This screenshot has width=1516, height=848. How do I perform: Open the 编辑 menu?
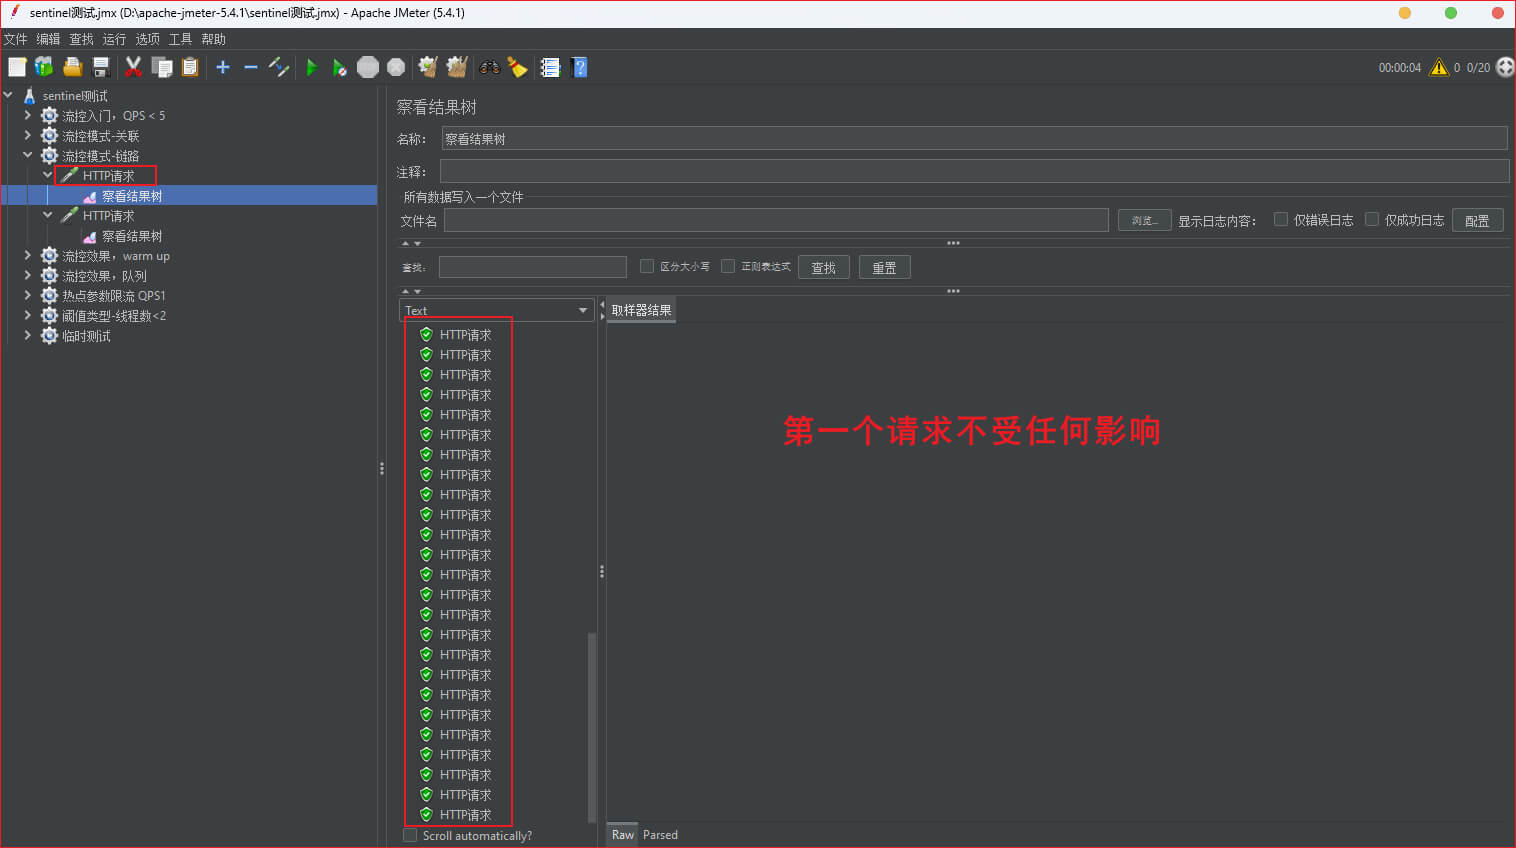pos(48,39)
